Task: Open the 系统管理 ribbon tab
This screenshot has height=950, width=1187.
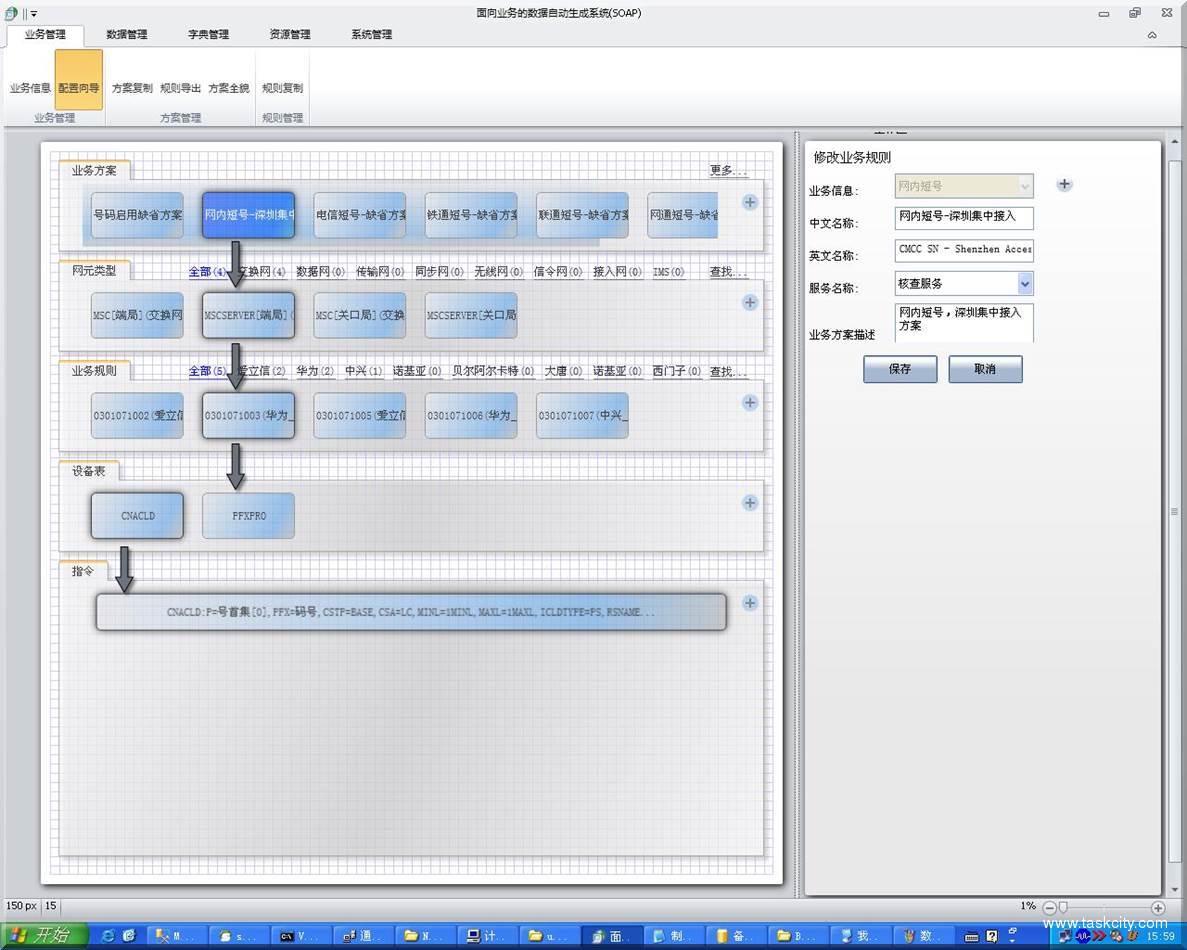Action: 371,35
